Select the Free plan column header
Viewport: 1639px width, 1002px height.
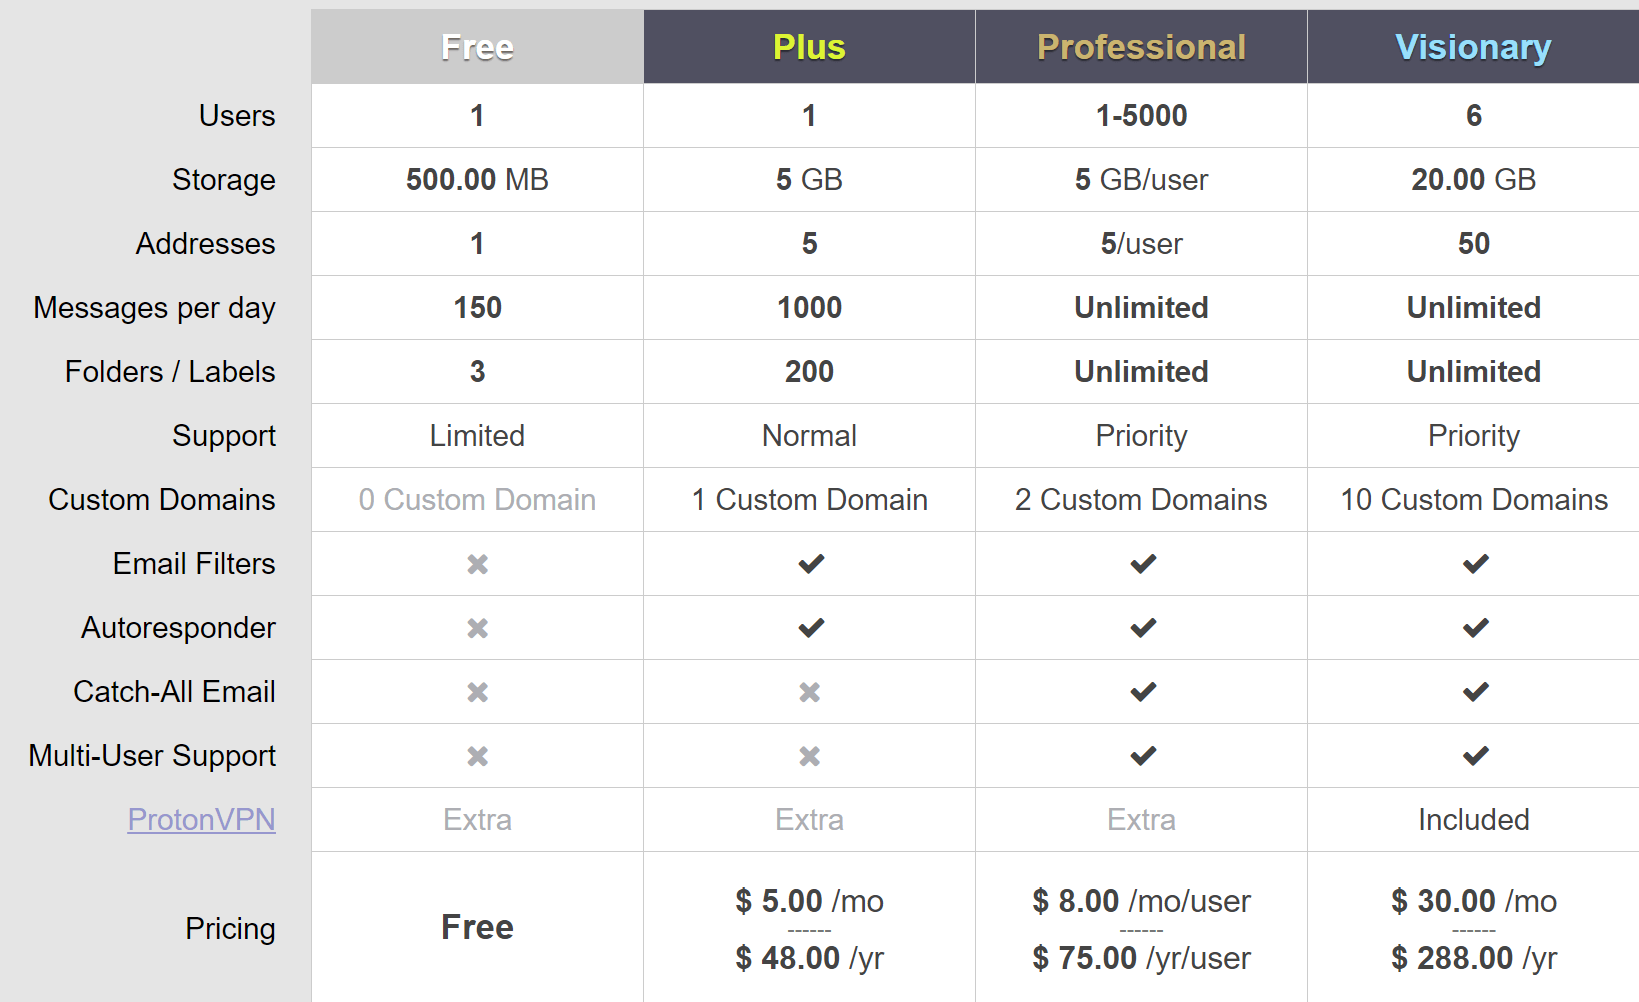[x=478, y=47]
